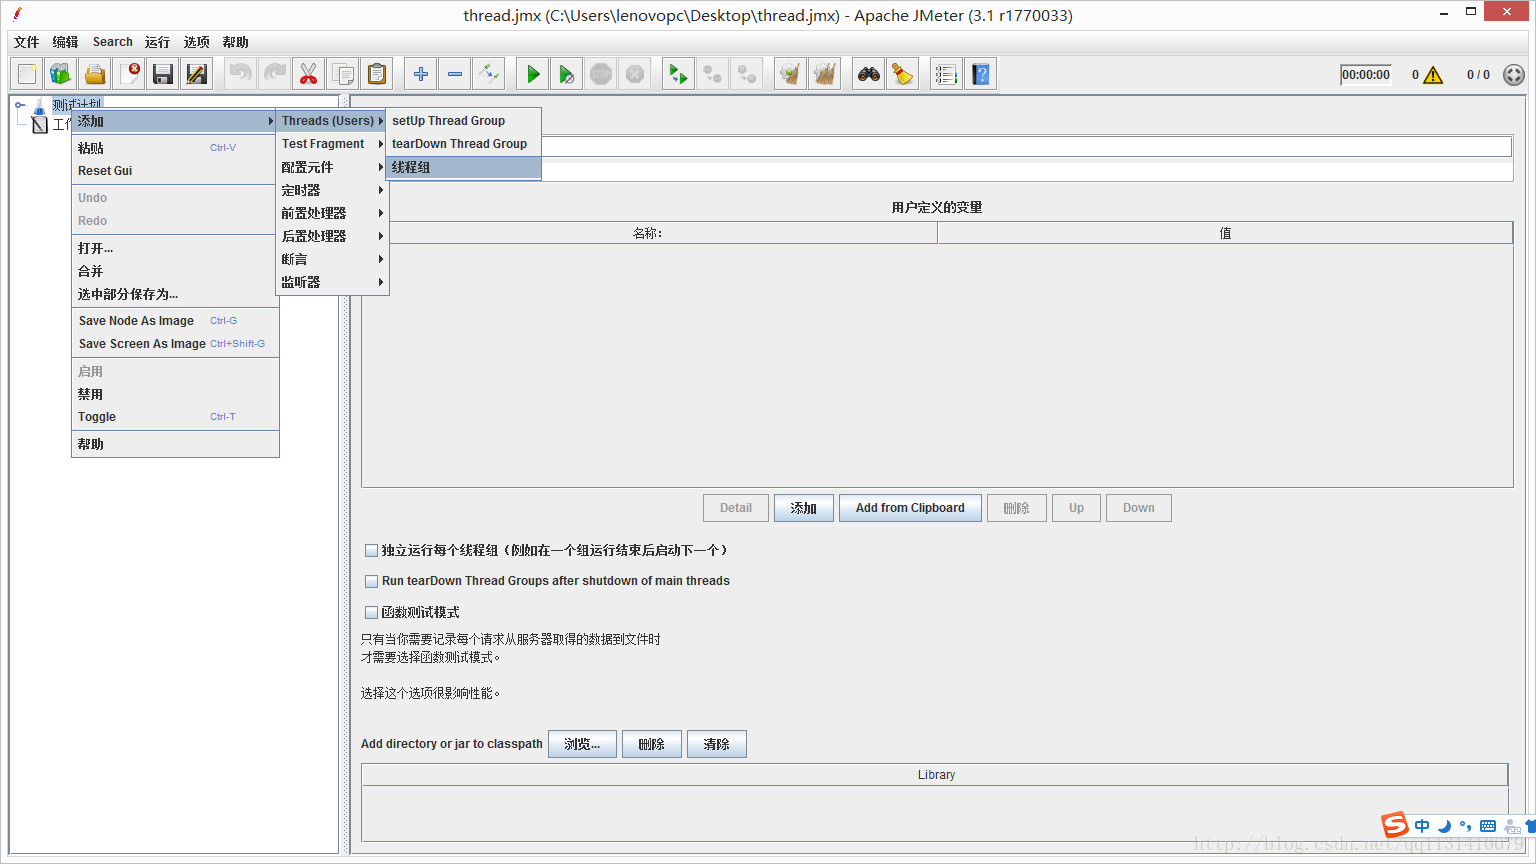Click the Open file folder icon
This screenshot has height=864, width=1536.
95,74
